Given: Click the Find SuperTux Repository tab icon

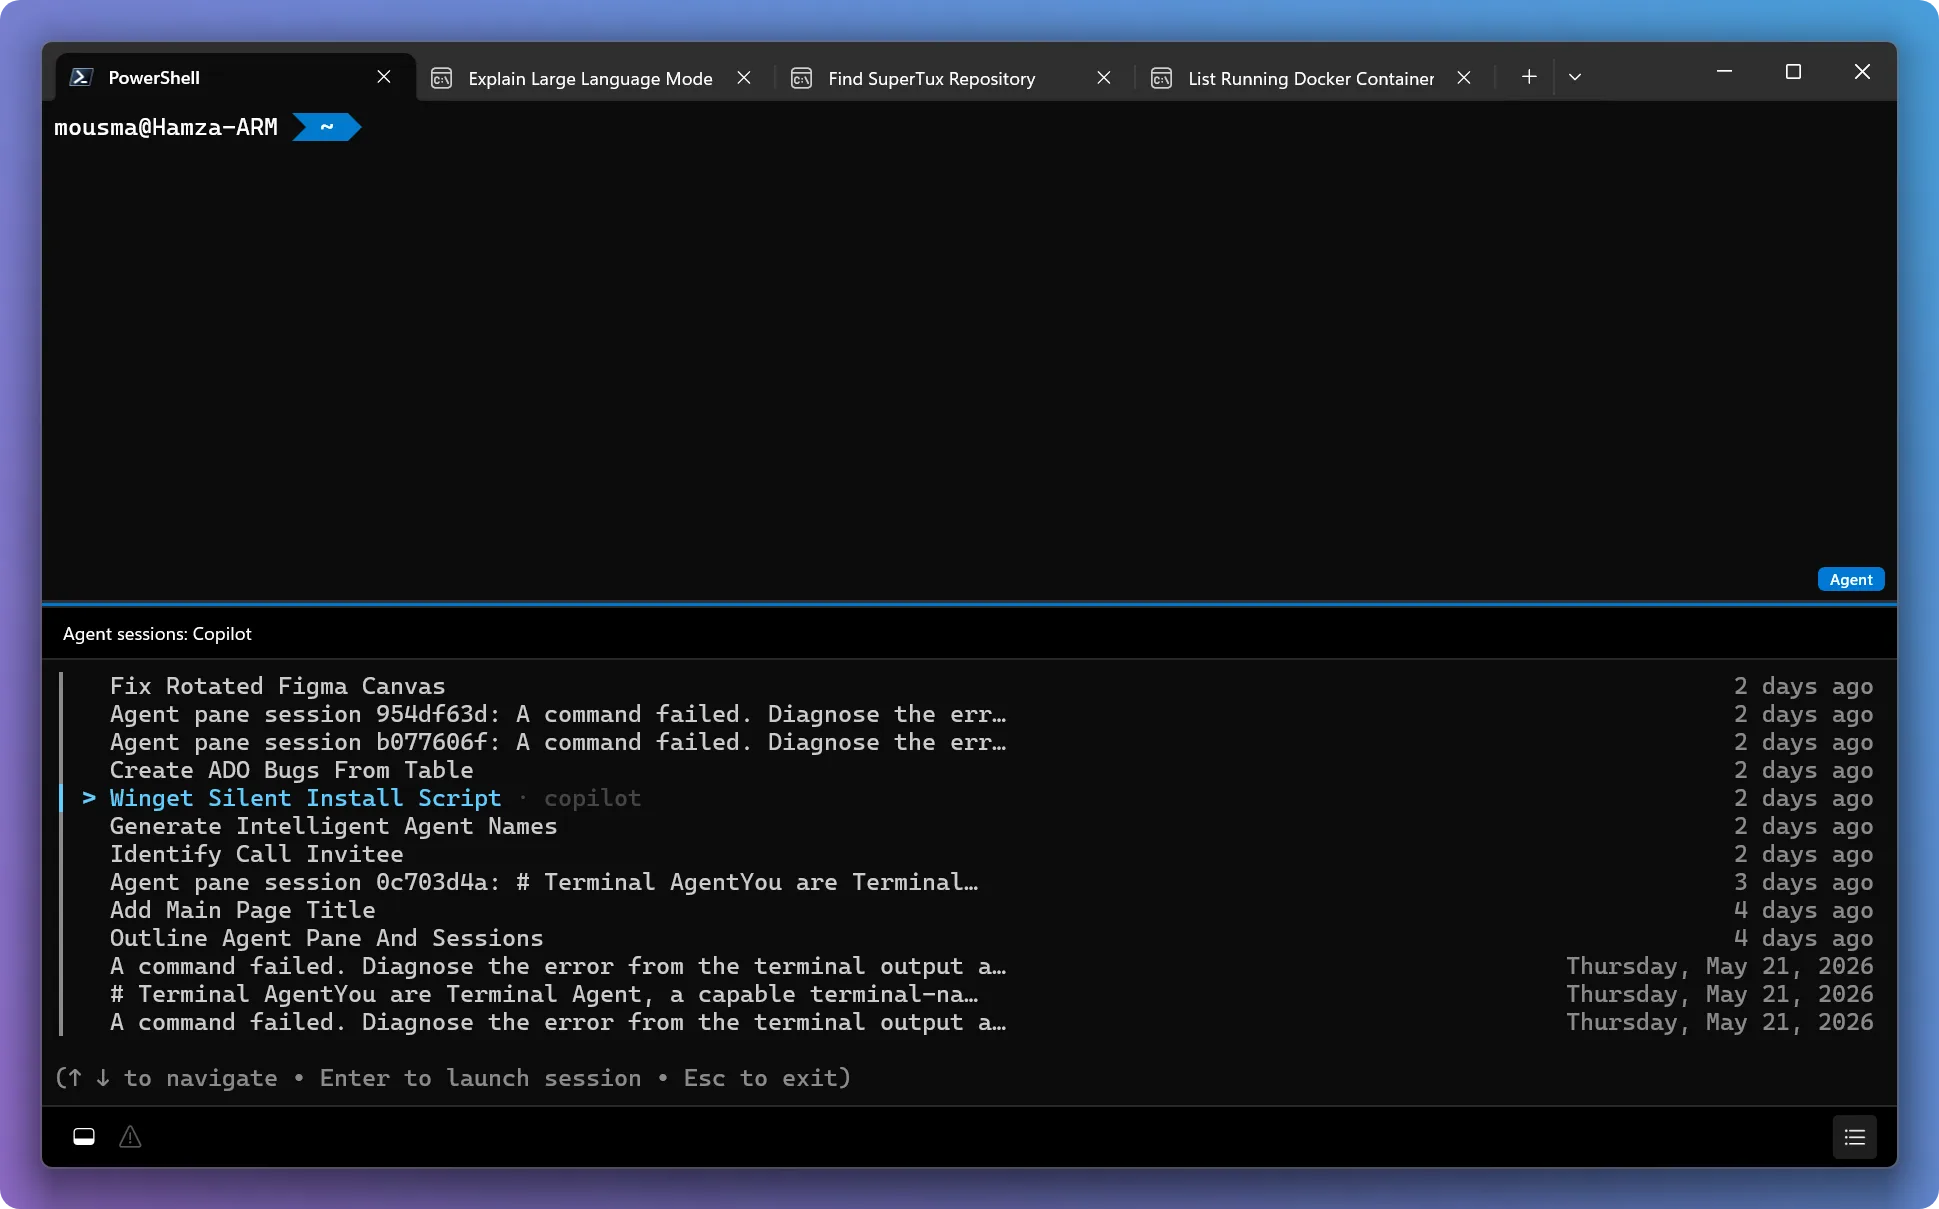Looking at the screenshot, I should pos(801,78).
